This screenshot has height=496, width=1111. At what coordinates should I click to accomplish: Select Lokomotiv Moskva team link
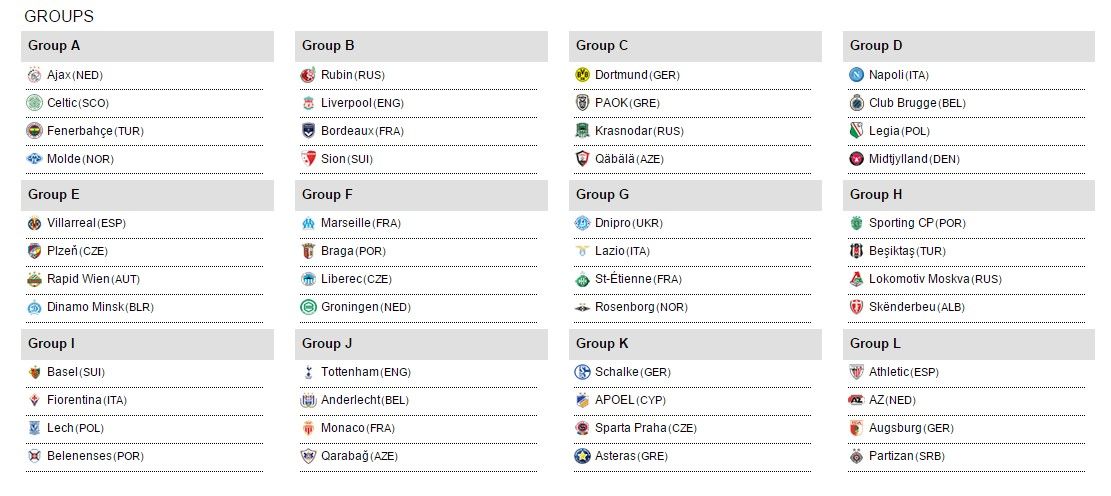click(x=921, y=279)
